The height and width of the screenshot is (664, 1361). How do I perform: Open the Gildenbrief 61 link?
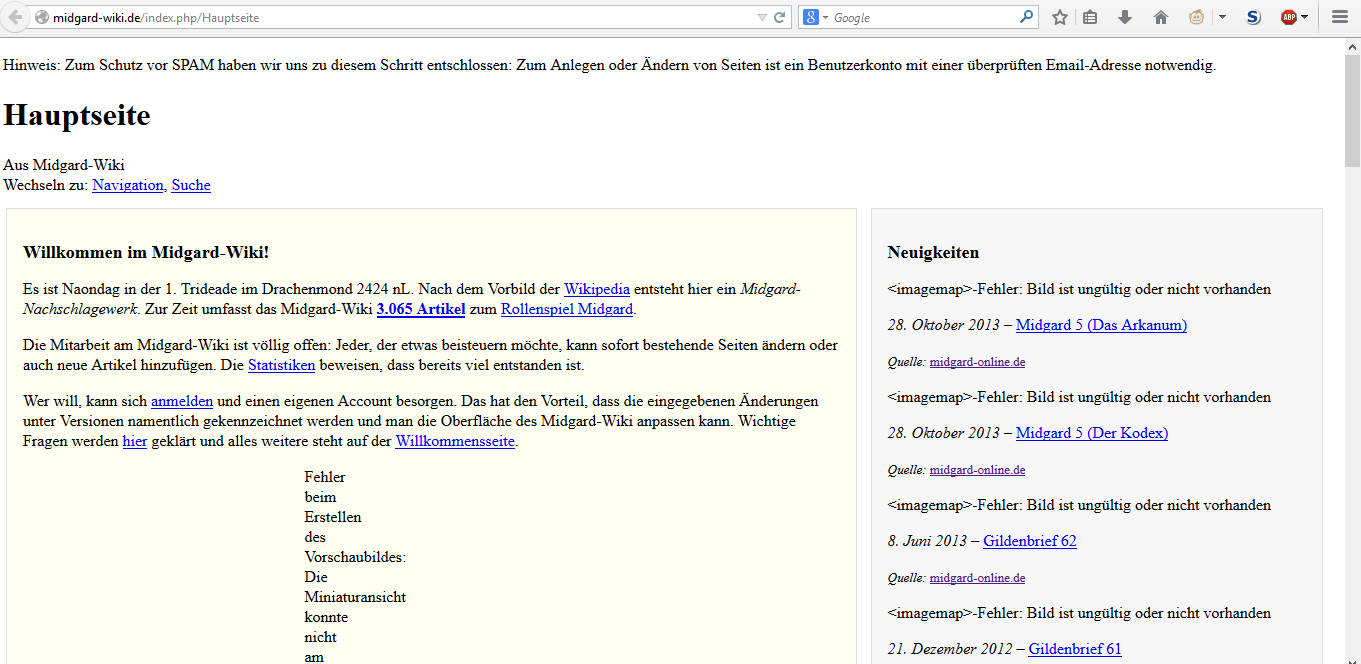click(1075, 649)
